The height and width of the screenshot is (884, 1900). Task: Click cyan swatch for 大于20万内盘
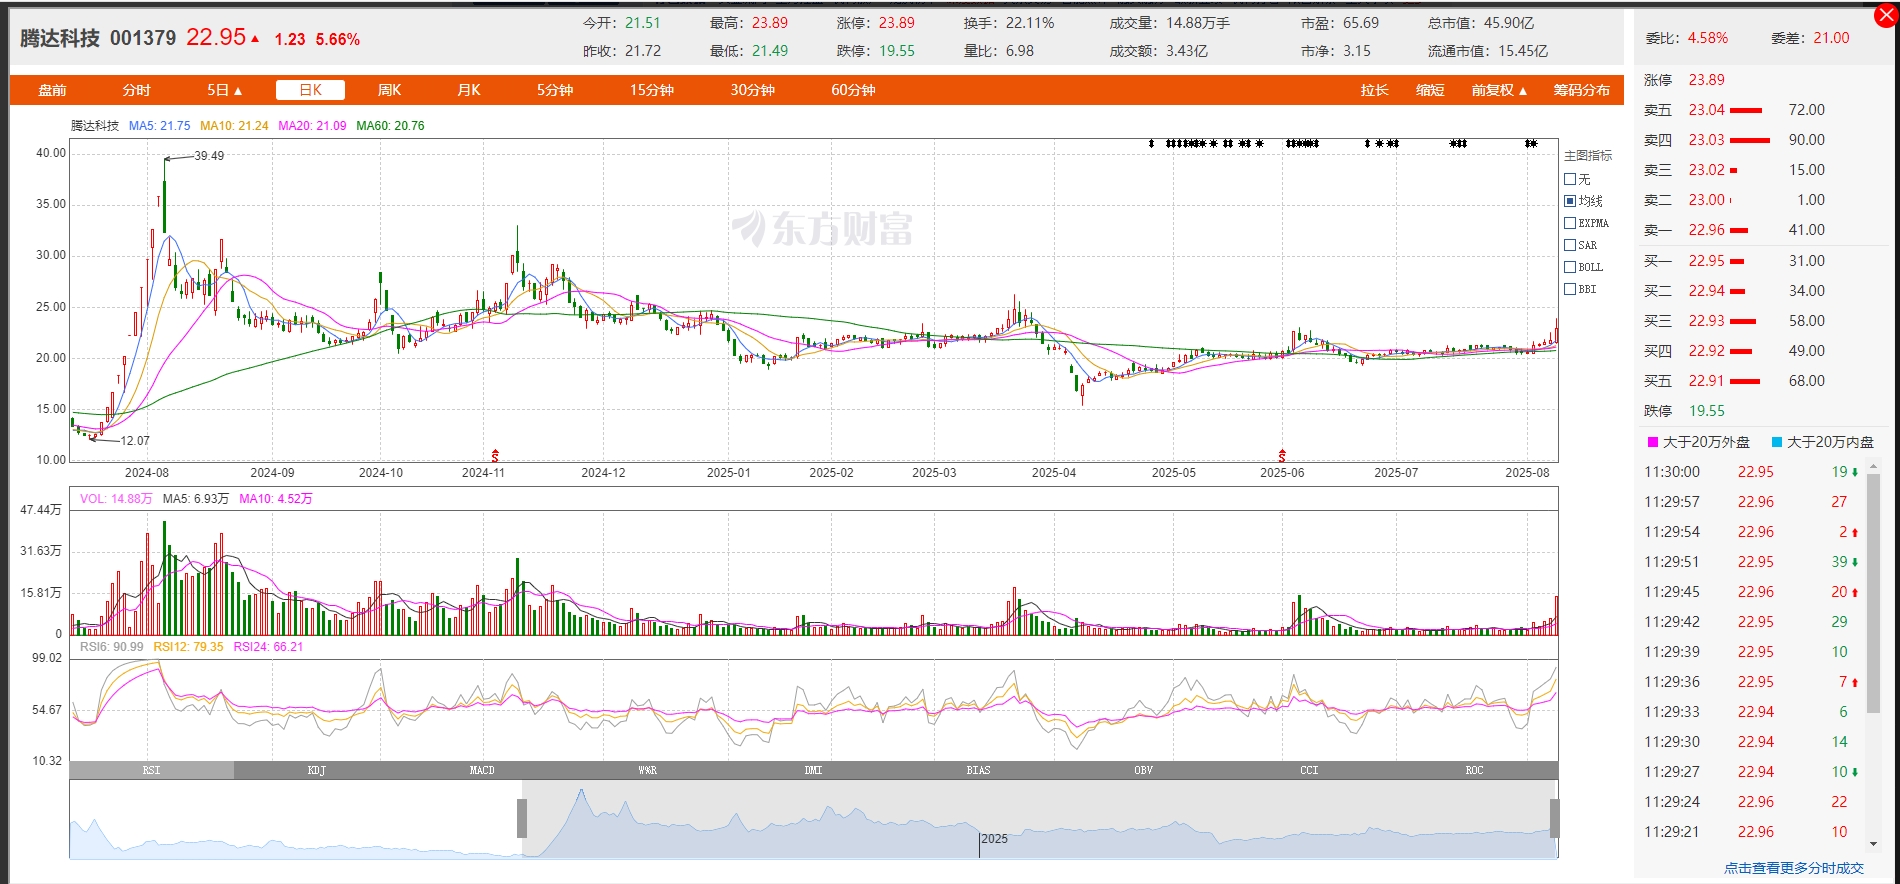pyautogui.click(x=1777, y=442)
